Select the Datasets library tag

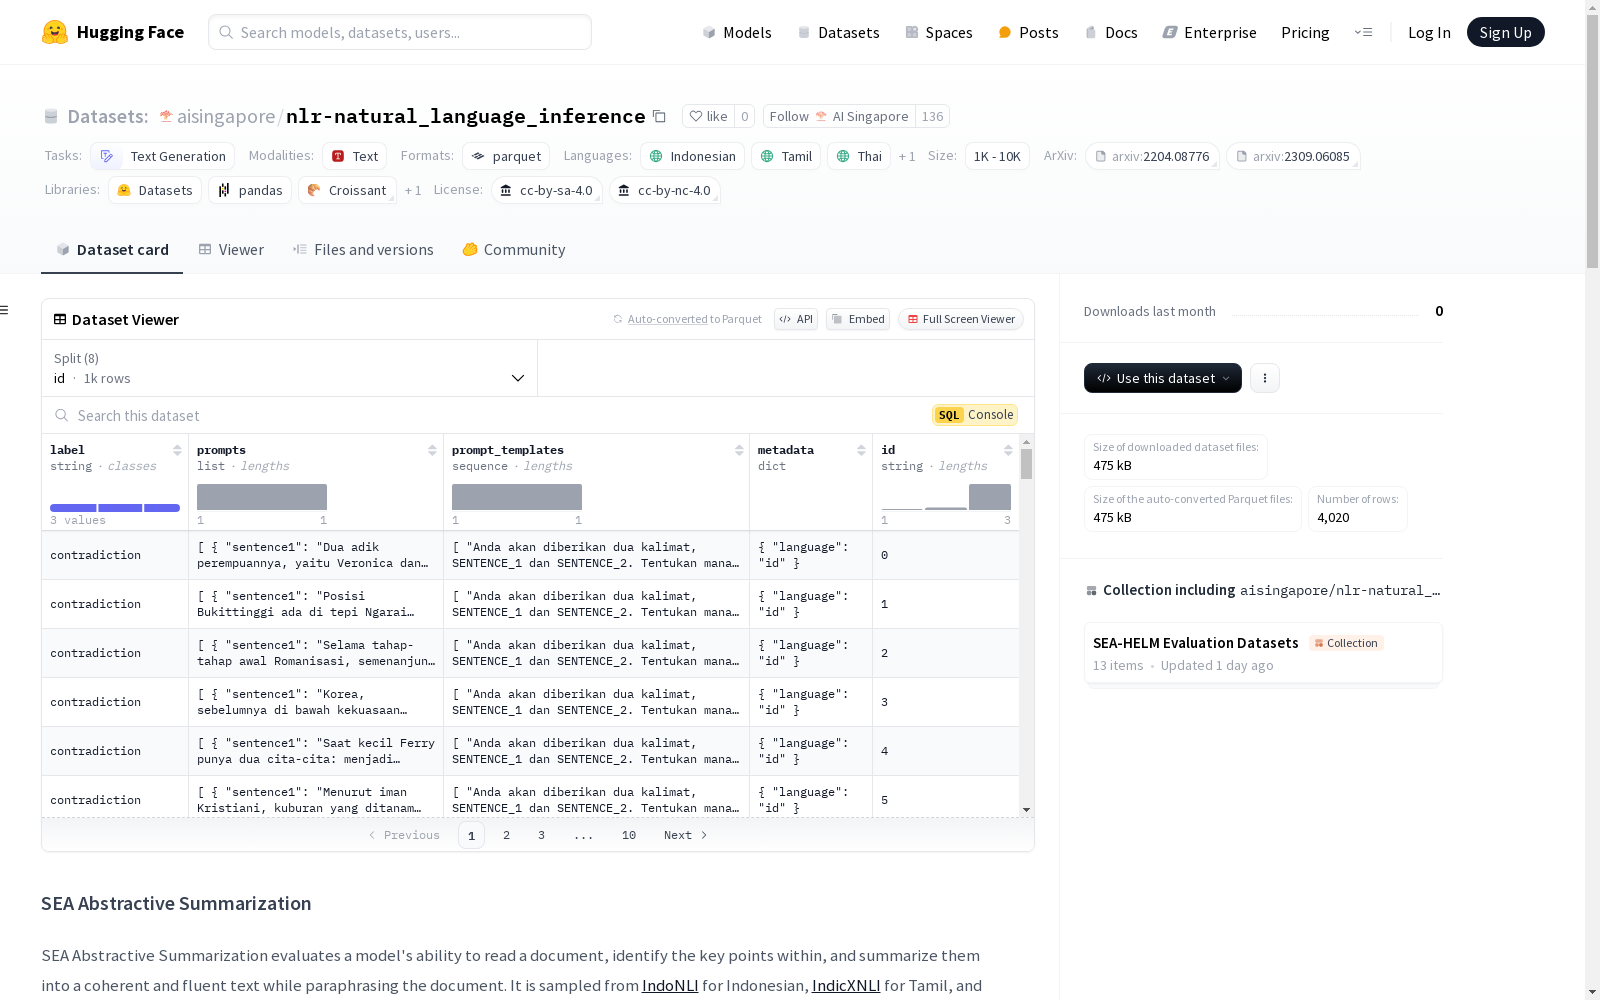point(155,190)
